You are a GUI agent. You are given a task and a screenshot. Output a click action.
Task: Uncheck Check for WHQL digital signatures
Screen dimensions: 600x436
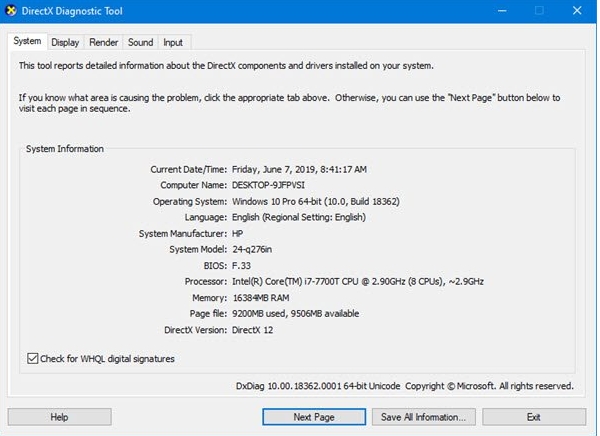coord(33,358)
